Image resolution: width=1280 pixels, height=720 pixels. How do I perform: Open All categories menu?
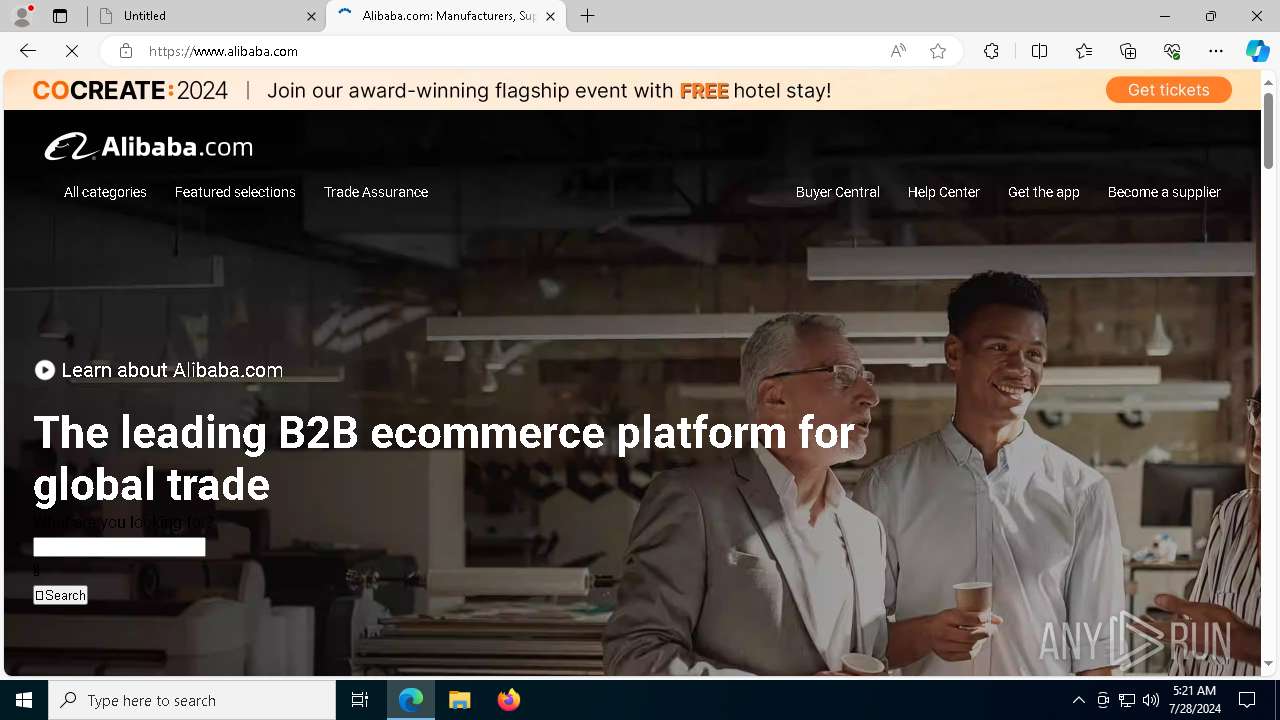[x=105, y=192]
